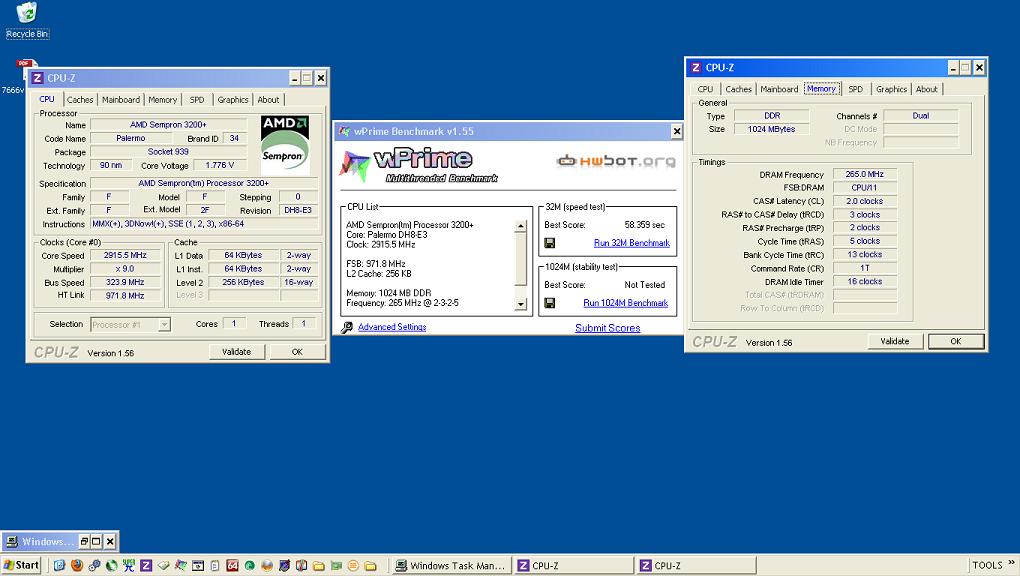Viewport: 1020px width, 576px height.
Task: Click the red 64 quick launch icon
Action: (x=232, y=565)
